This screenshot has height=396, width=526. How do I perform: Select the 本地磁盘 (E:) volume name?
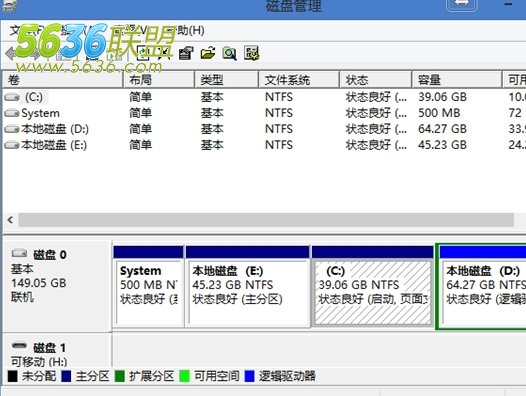[54, 145]
